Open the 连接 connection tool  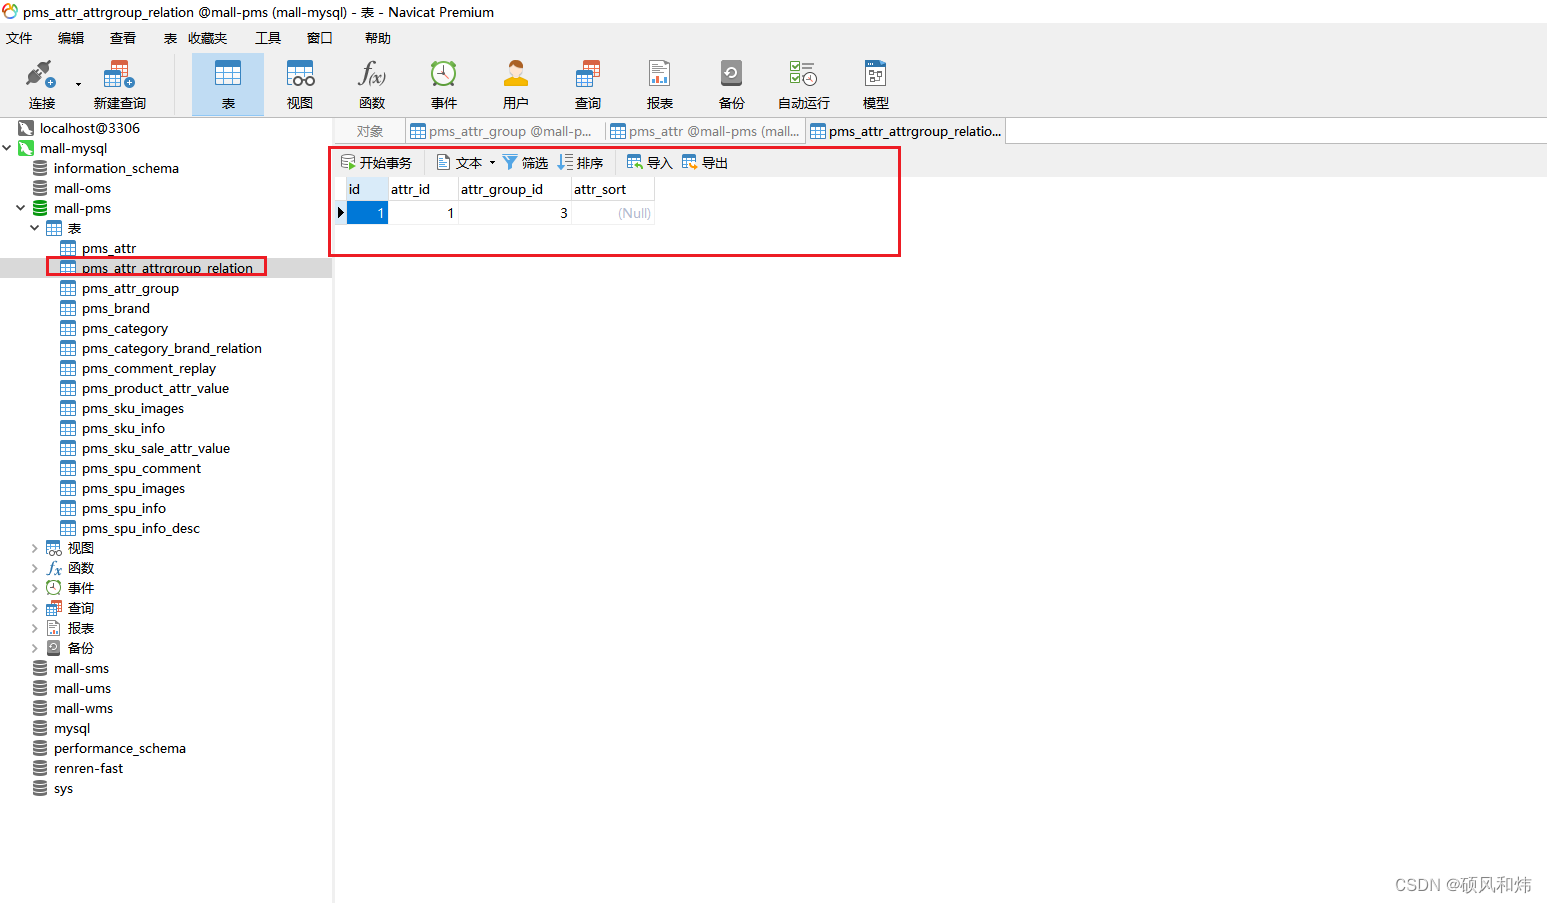pos(40,84)
